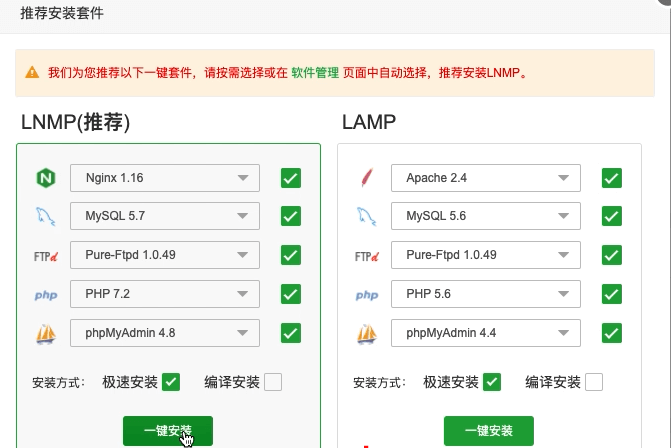Image resolution: width=671 pixels, height=448 pixels.
Task: Click the Pure-Ftpd icon in LAMP
Action: (x=367, y=256)
